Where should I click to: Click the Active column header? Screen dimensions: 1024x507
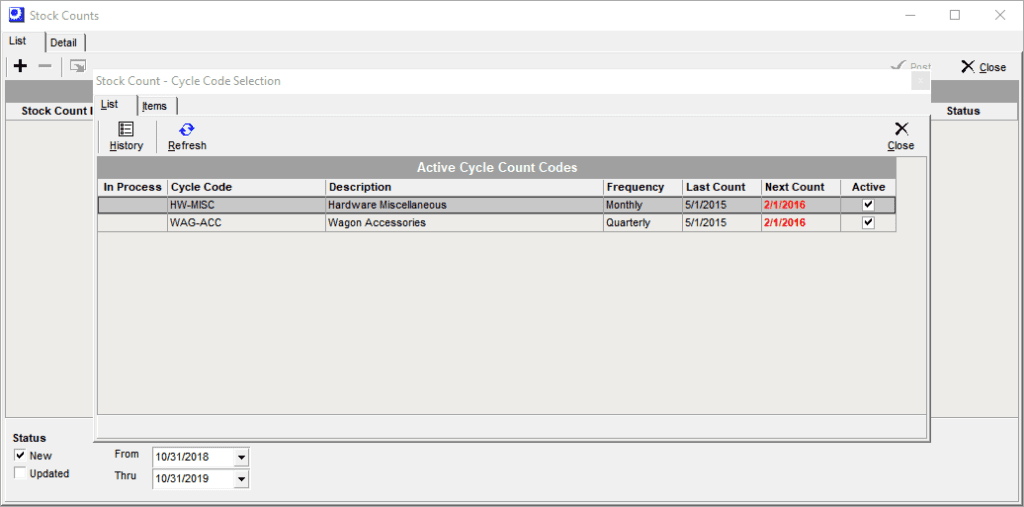[869, 187]
